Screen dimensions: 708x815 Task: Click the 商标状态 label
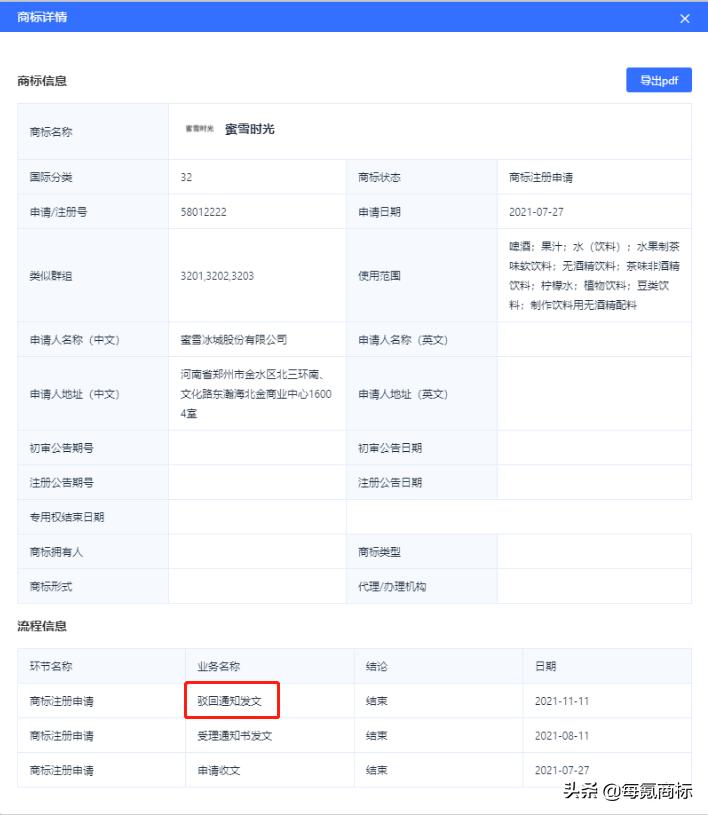coord(379,177)
